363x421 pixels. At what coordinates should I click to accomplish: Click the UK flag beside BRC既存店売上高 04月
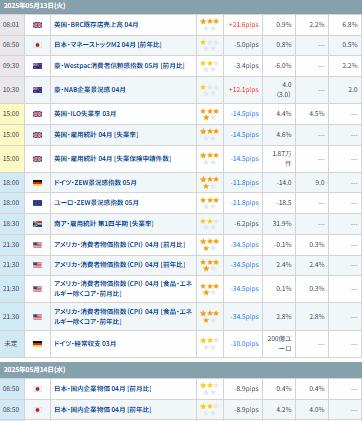(37, 25)
